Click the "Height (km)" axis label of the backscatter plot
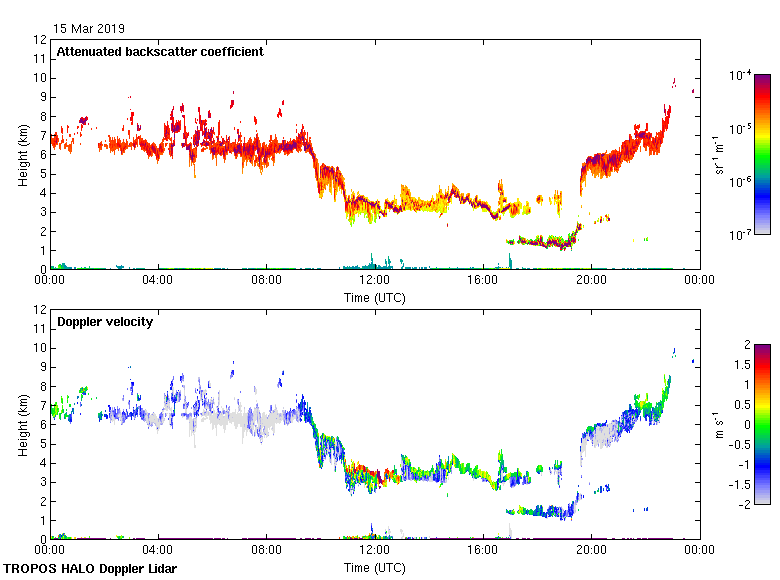The image size is (780, 580). (x=22, y=154)
